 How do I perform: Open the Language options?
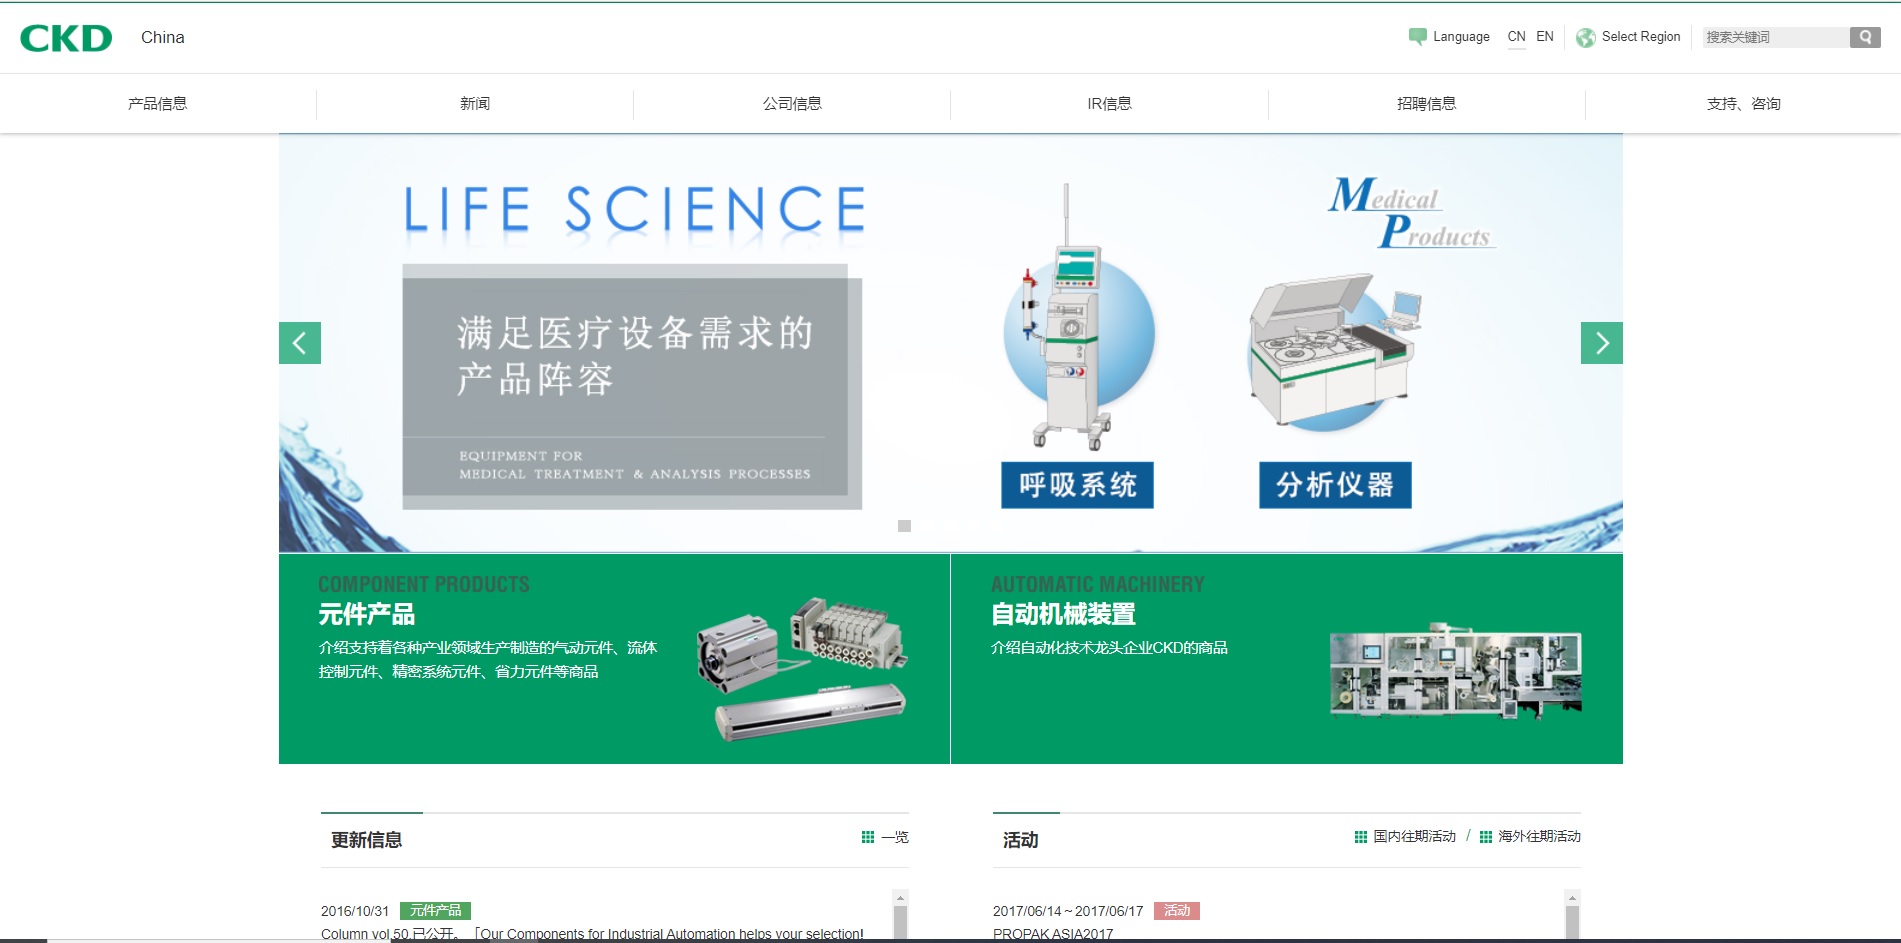pos(1461,36)
